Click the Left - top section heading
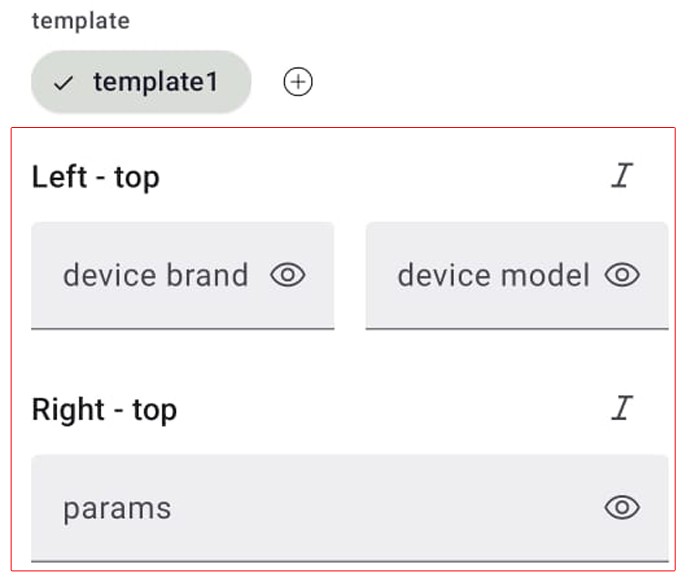The height and width of the screenshot is (582, 700). (96, 177)
